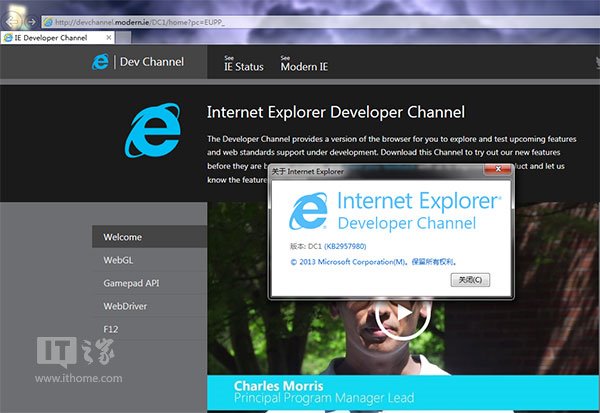The width and height of the screenshot is (600, 413).
Task: Select F12 in the sidebar menu
Action: [111, 329]
